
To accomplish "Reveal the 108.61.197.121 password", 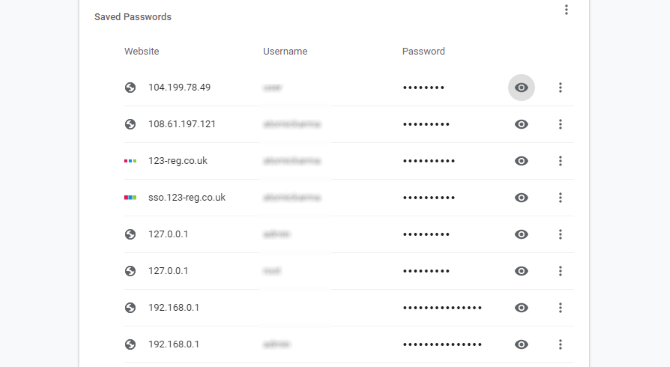I will pyautogui.click(x=521, y=124).
